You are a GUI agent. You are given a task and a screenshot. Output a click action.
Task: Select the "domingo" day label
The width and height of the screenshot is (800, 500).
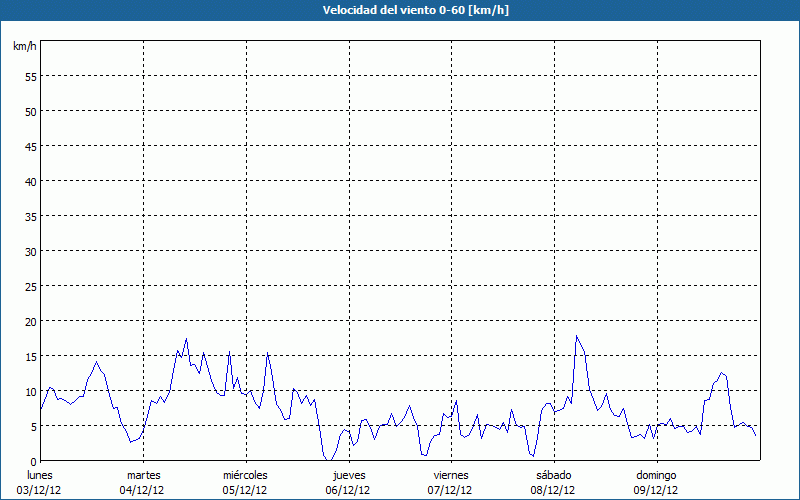tap(656, 475)
